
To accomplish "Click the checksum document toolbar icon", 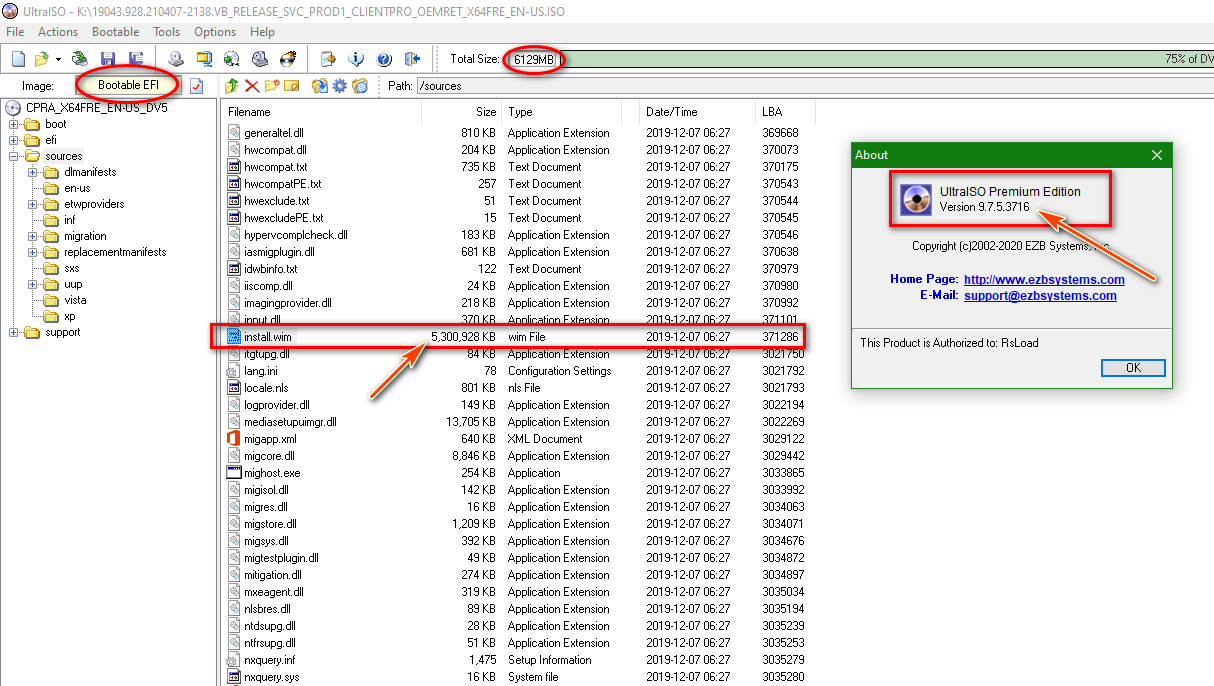I will point(328,59).
